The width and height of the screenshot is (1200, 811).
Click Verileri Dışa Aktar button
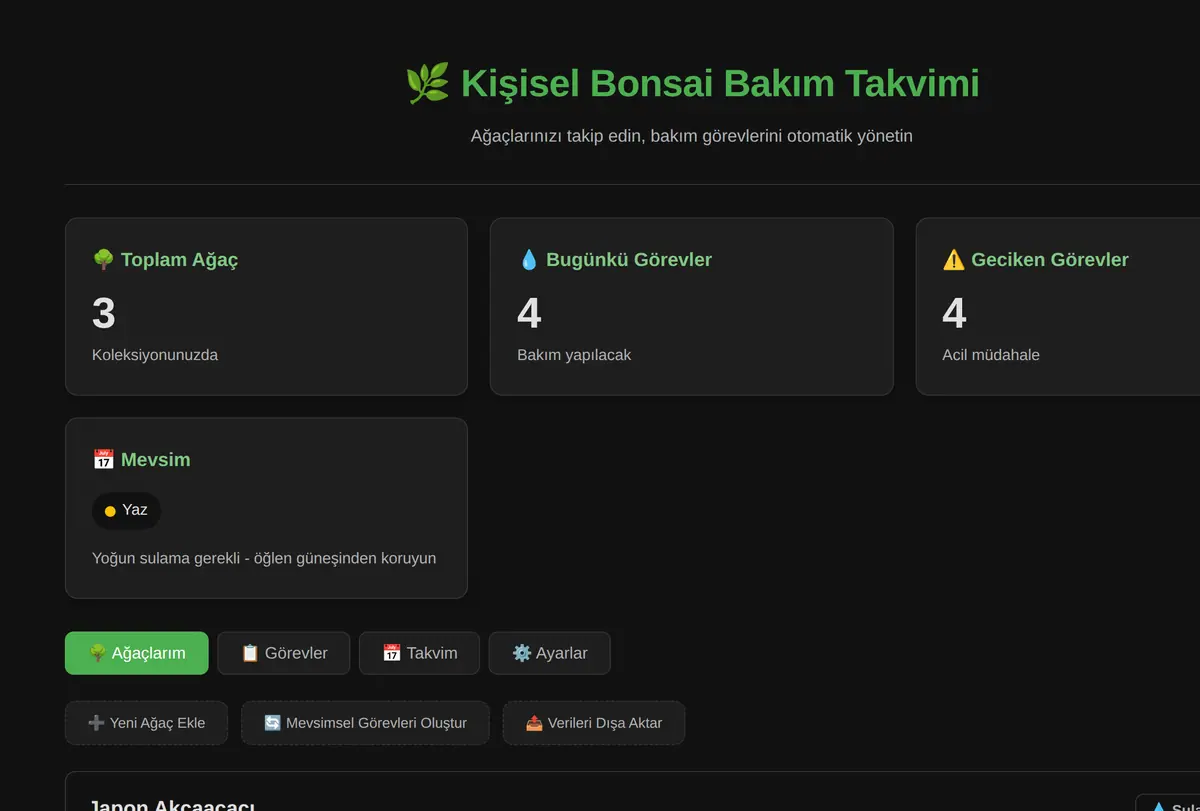(x=594, y=723)
